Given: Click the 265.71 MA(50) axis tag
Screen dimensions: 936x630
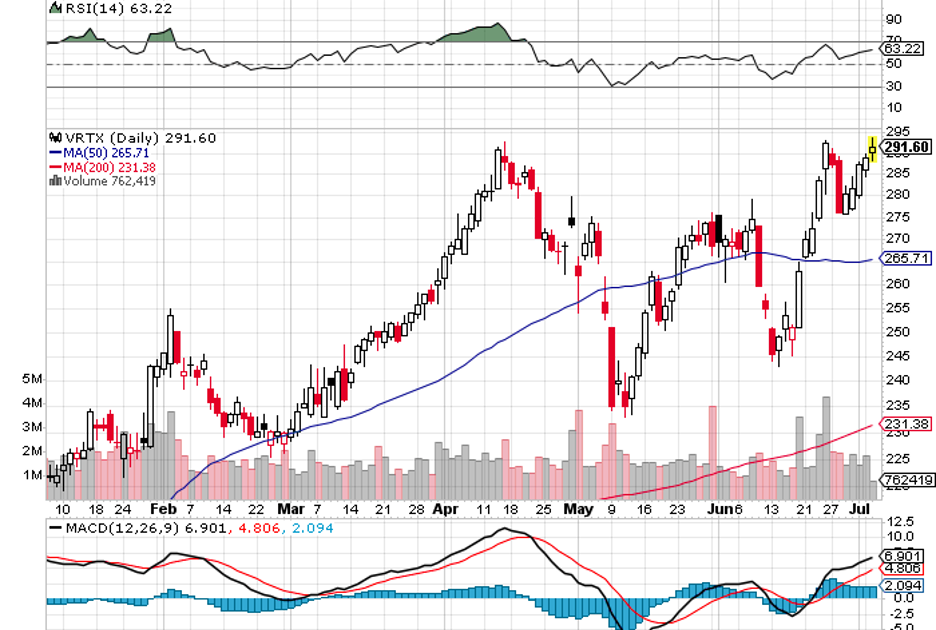Looking at the screenshot, I should (904, 259).
